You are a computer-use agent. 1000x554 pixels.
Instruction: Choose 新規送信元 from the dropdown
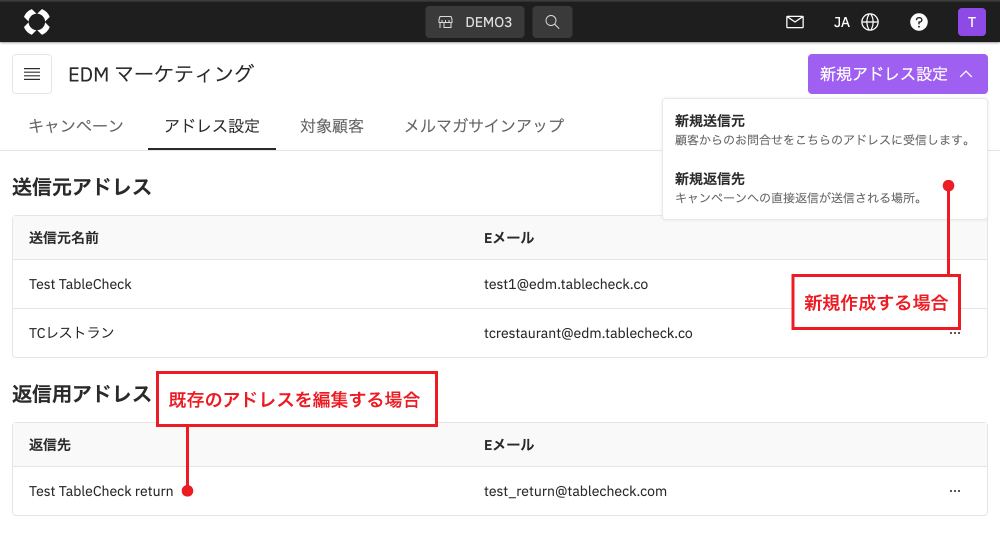[x=825, y=129]
